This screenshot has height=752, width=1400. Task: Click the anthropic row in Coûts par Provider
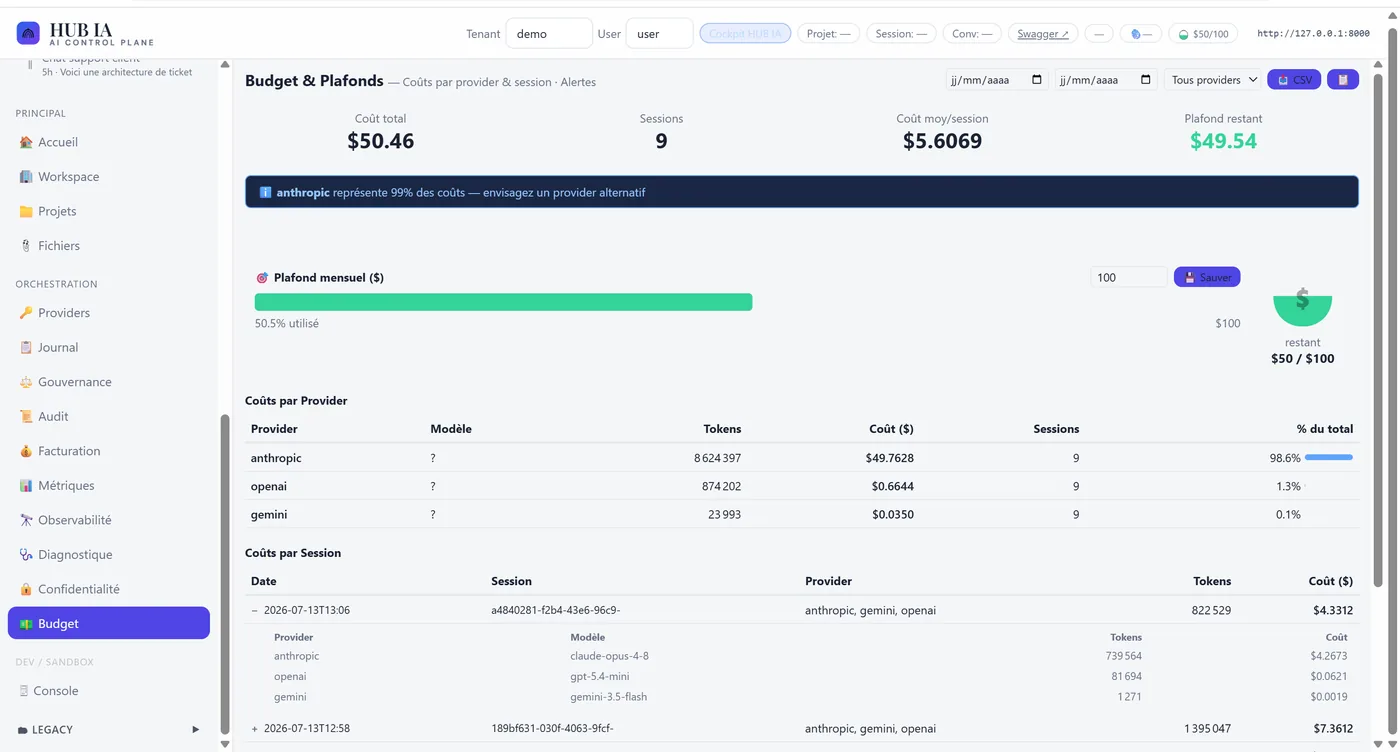(802, 458)
